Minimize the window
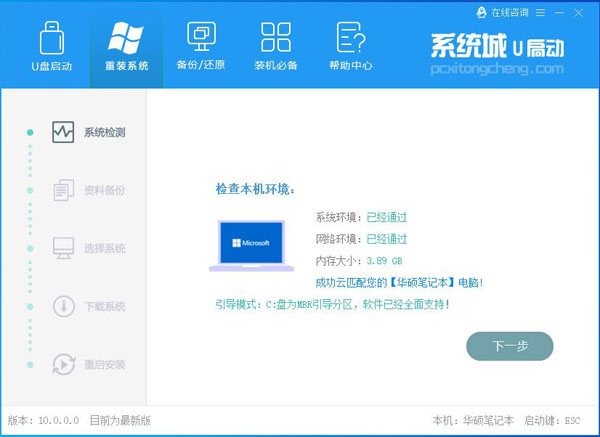600x437 pixels. tap(559, 13)
